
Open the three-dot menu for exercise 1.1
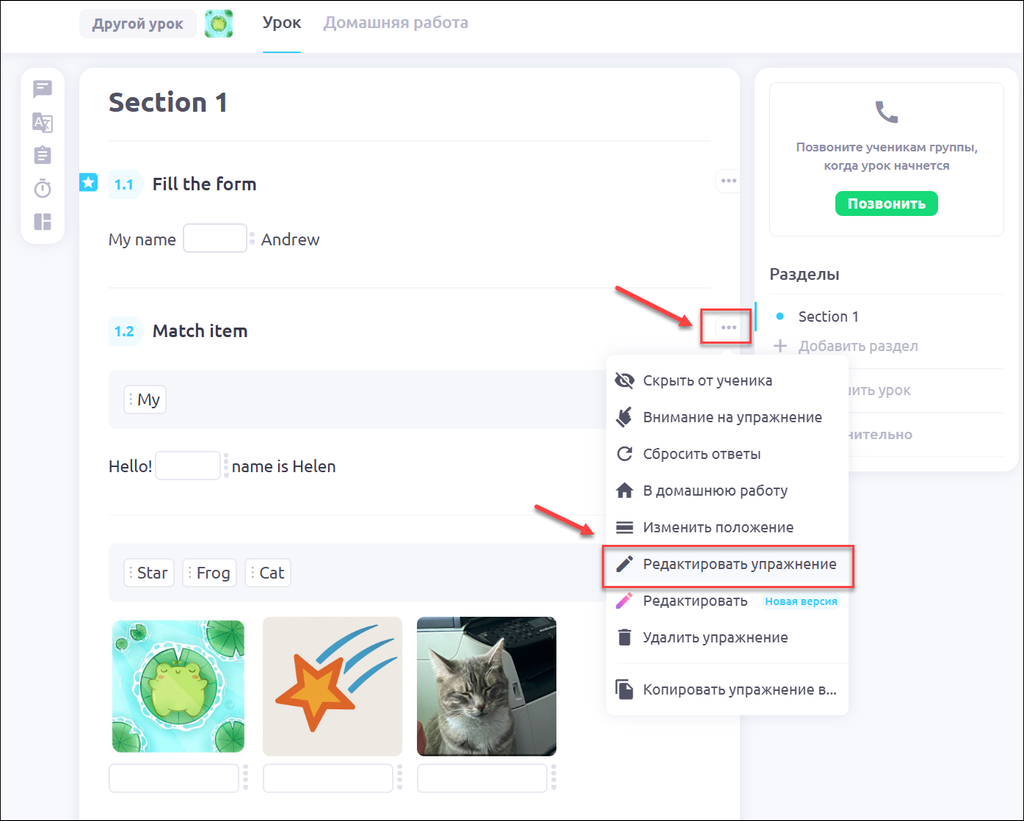tap(728, 181)
